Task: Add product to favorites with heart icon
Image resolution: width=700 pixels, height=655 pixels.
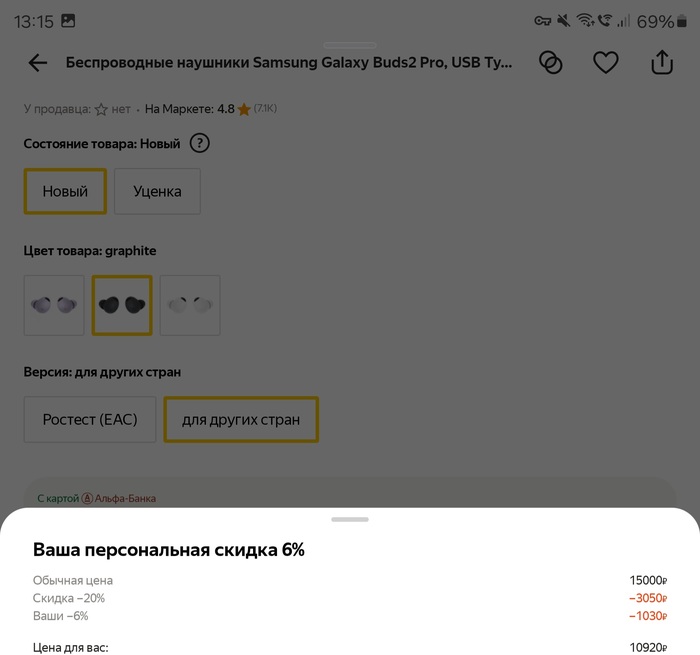Action: 606,63
